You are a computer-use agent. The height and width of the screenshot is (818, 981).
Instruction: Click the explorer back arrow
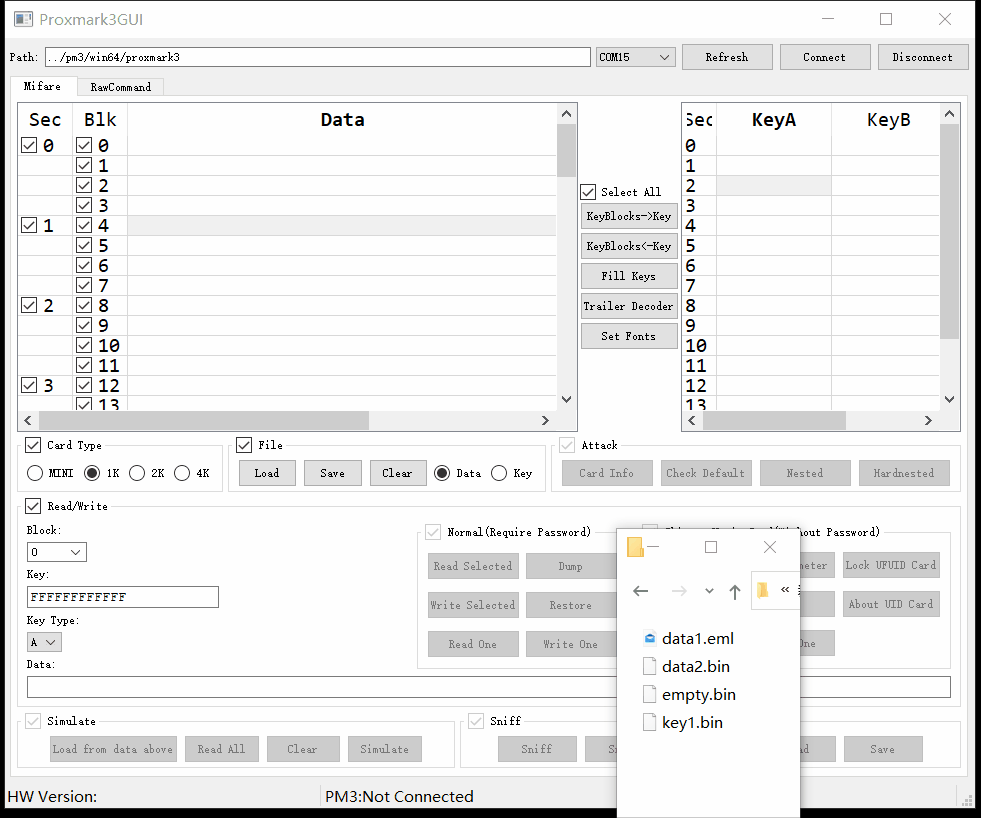click(641, 591)
